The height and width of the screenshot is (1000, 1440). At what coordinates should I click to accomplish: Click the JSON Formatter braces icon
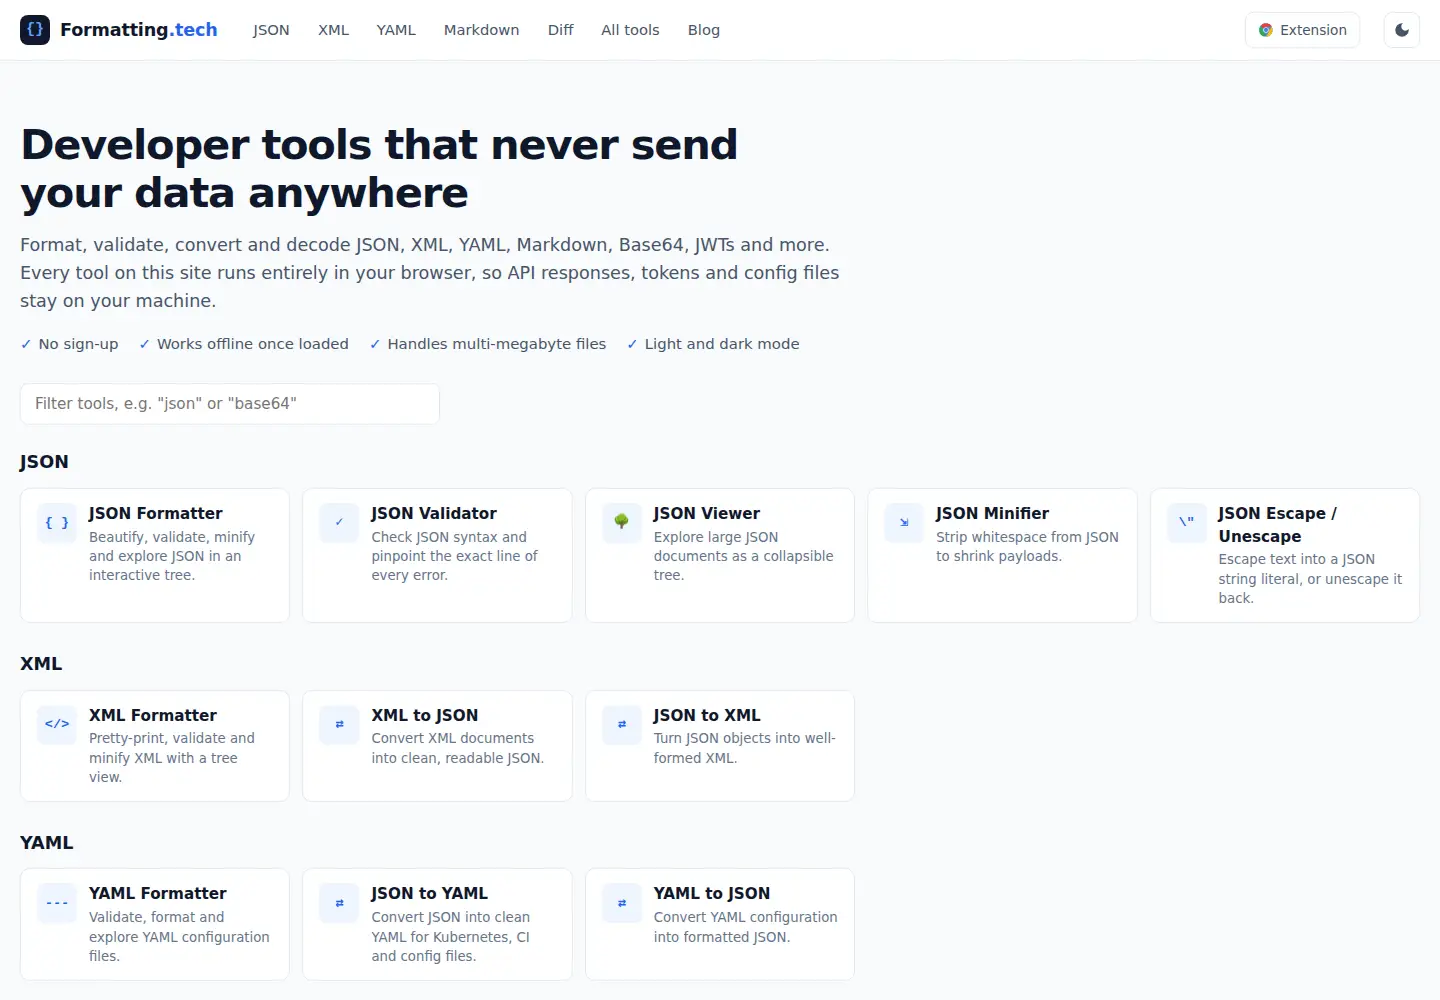(57, 523)
